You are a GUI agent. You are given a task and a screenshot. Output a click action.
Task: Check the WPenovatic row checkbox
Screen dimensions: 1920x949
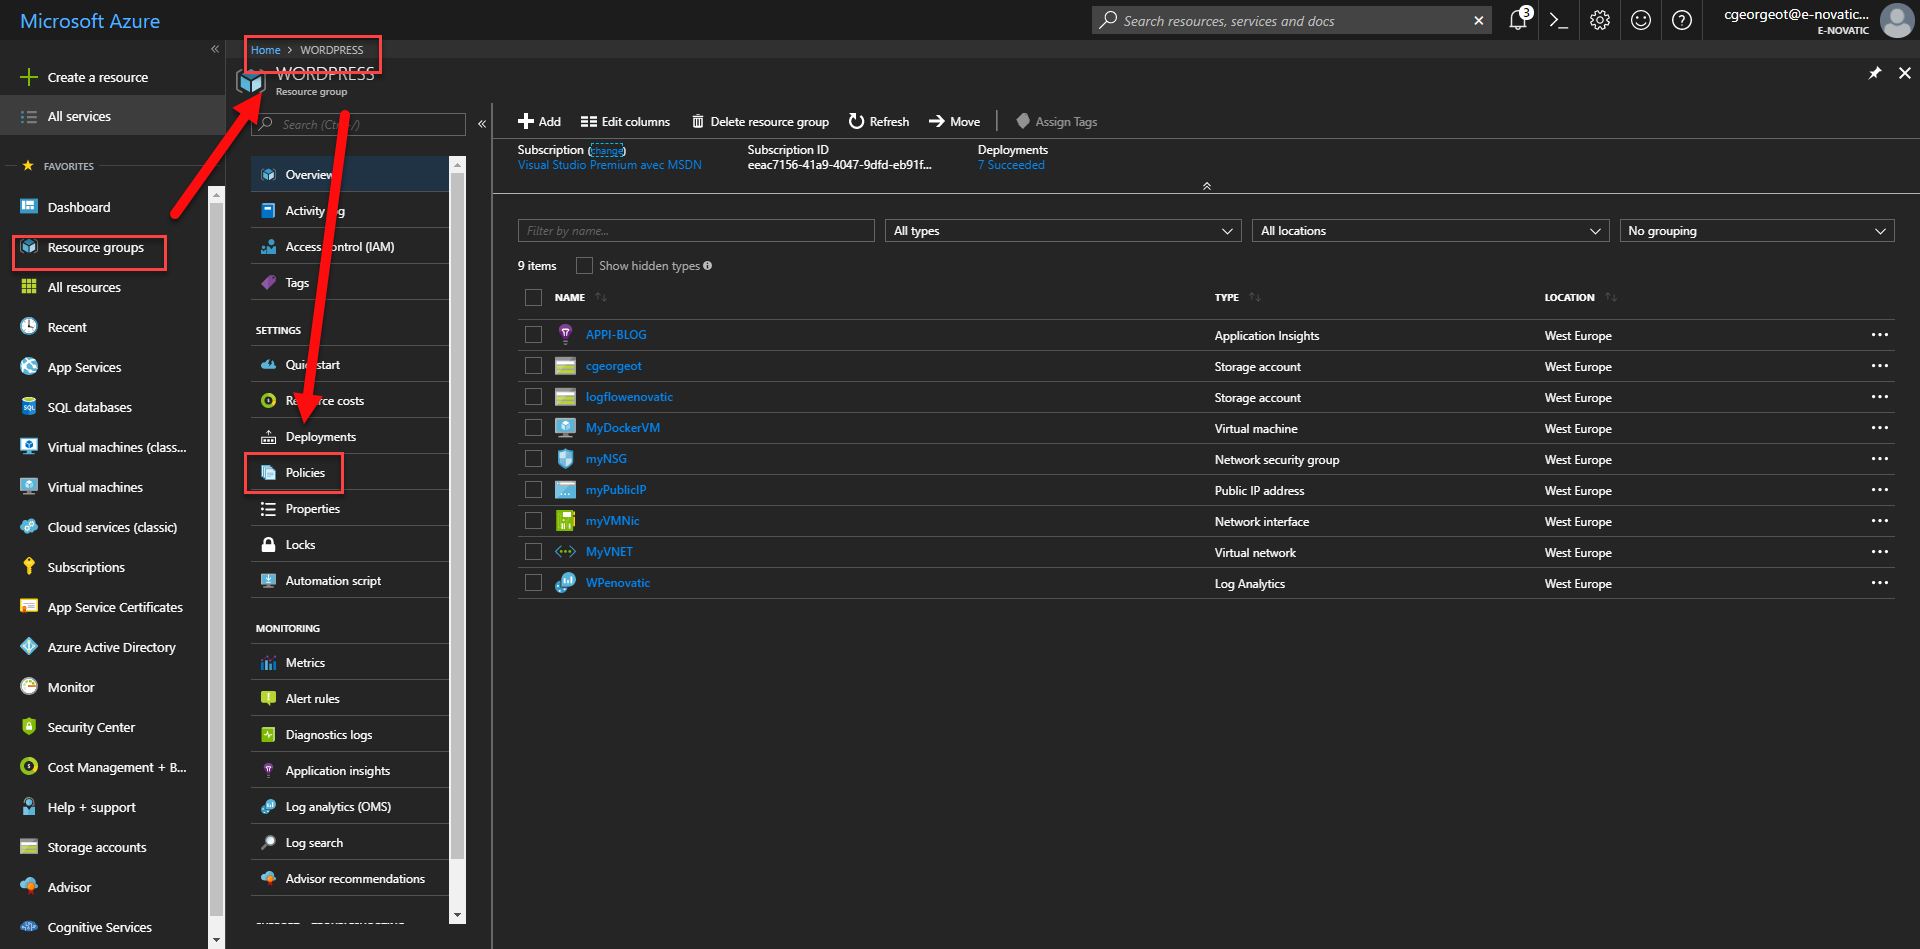pyautogui.click(x=533, y=583)
